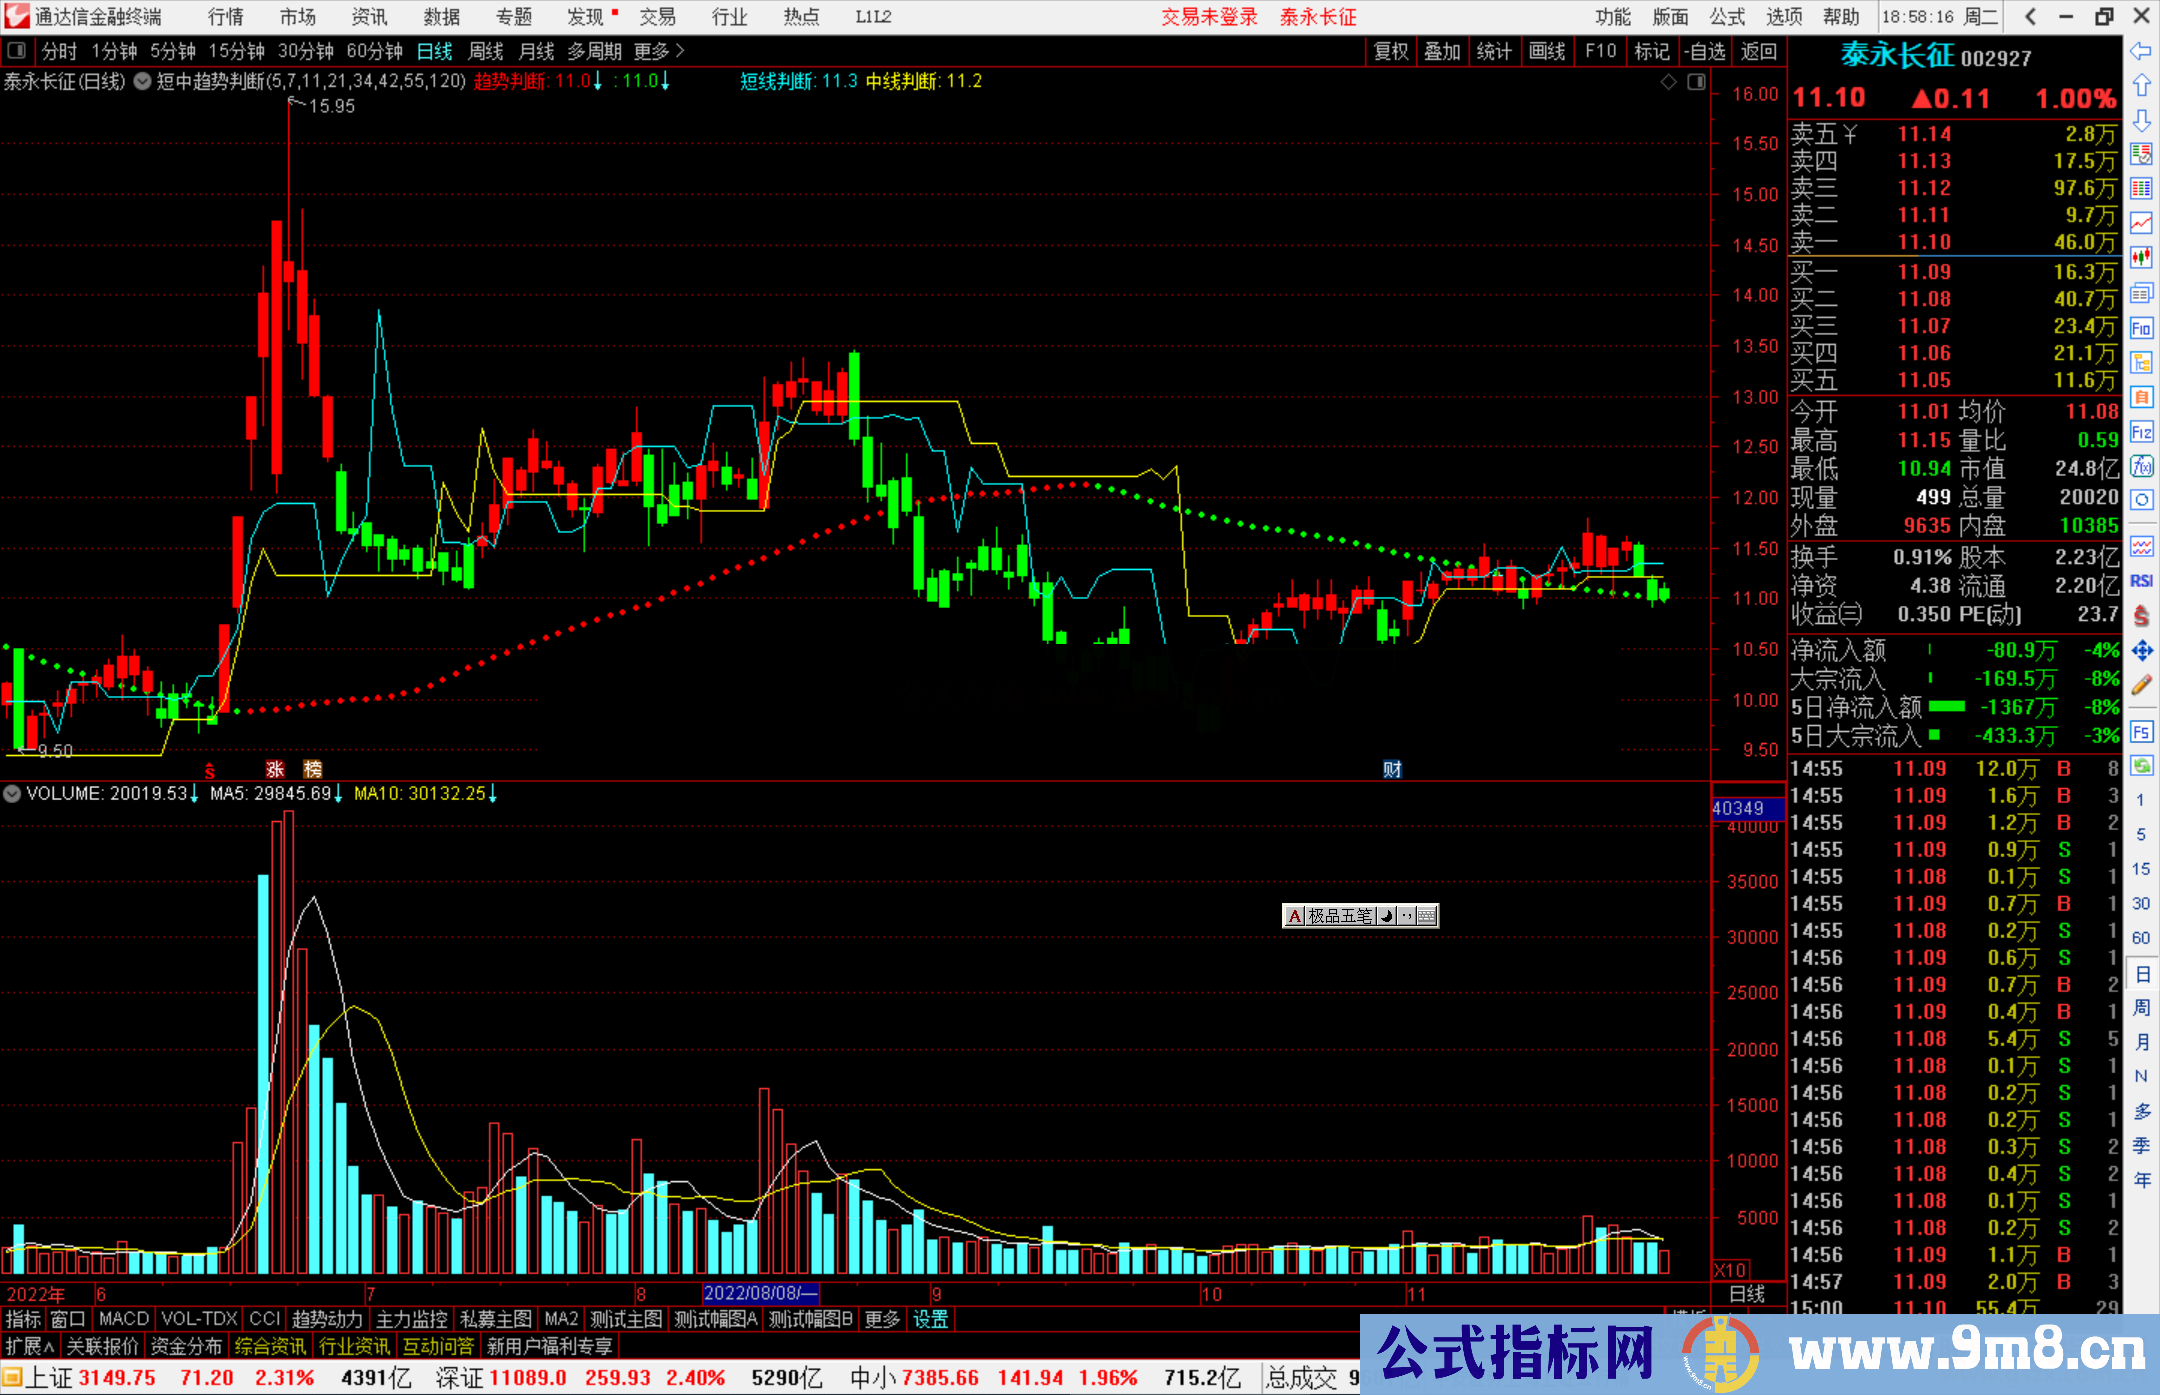Toggle the left panel button beside 分时
Image resolution: width=2160 pixels, height=1395 pixels.
[x=17, y=51]
